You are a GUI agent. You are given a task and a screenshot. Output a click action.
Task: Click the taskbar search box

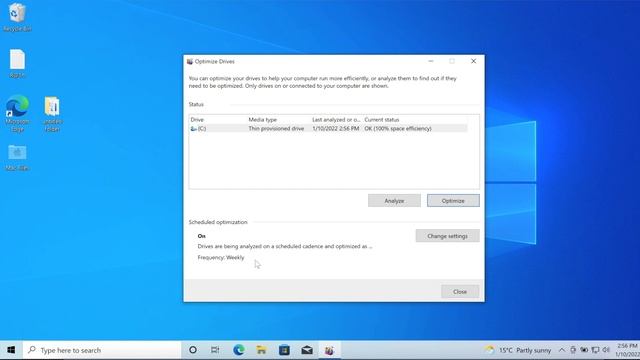[x=102, y=350]
